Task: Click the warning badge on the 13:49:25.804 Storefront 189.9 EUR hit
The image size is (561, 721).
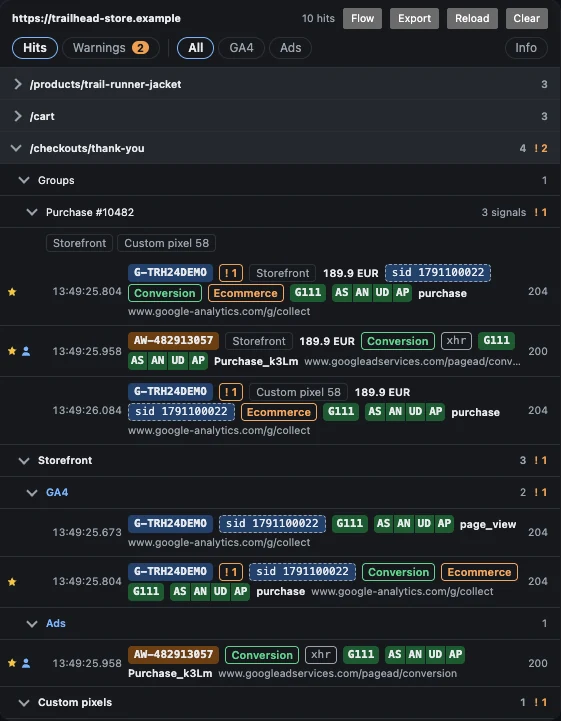Action: (x=231, y=273)
